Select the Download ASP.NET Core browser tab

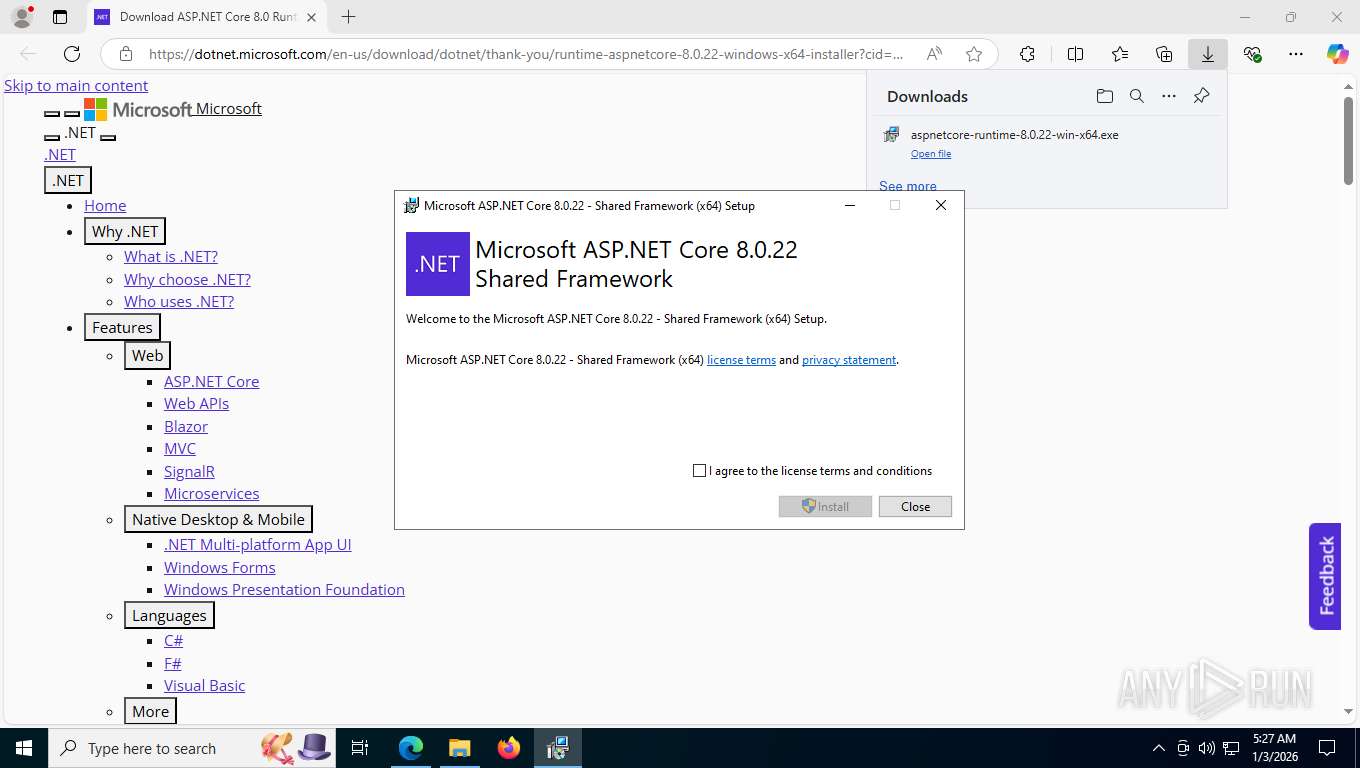pos(206,17)
